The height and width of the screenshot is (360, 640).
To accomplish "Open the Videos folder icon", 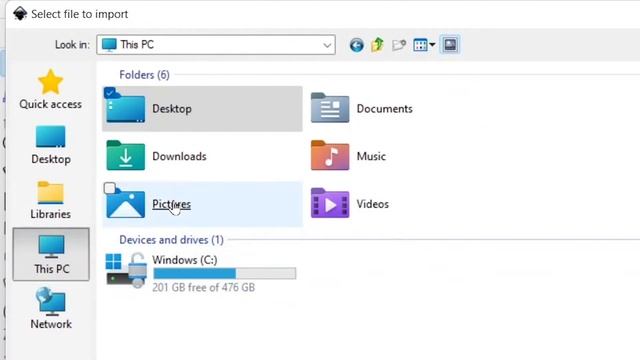I will pos(330,203).
